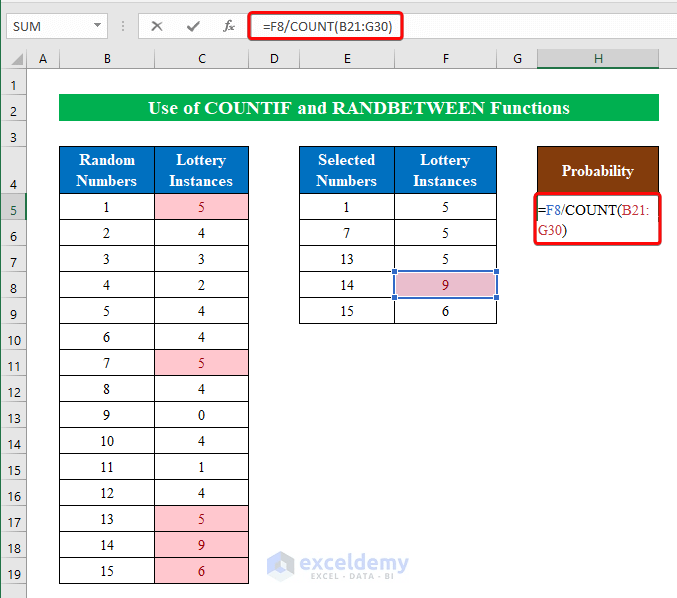This screenshot has width=677, height=598.
Task: Click cell C7 with value 3
Action: click(201, 259)
